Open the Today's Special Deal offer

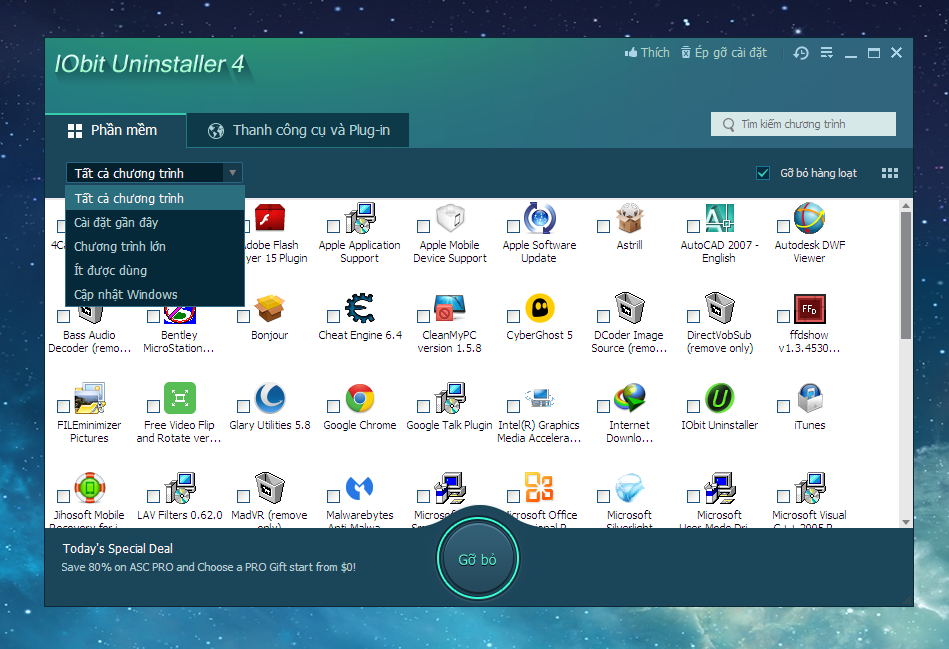[117, 549]
